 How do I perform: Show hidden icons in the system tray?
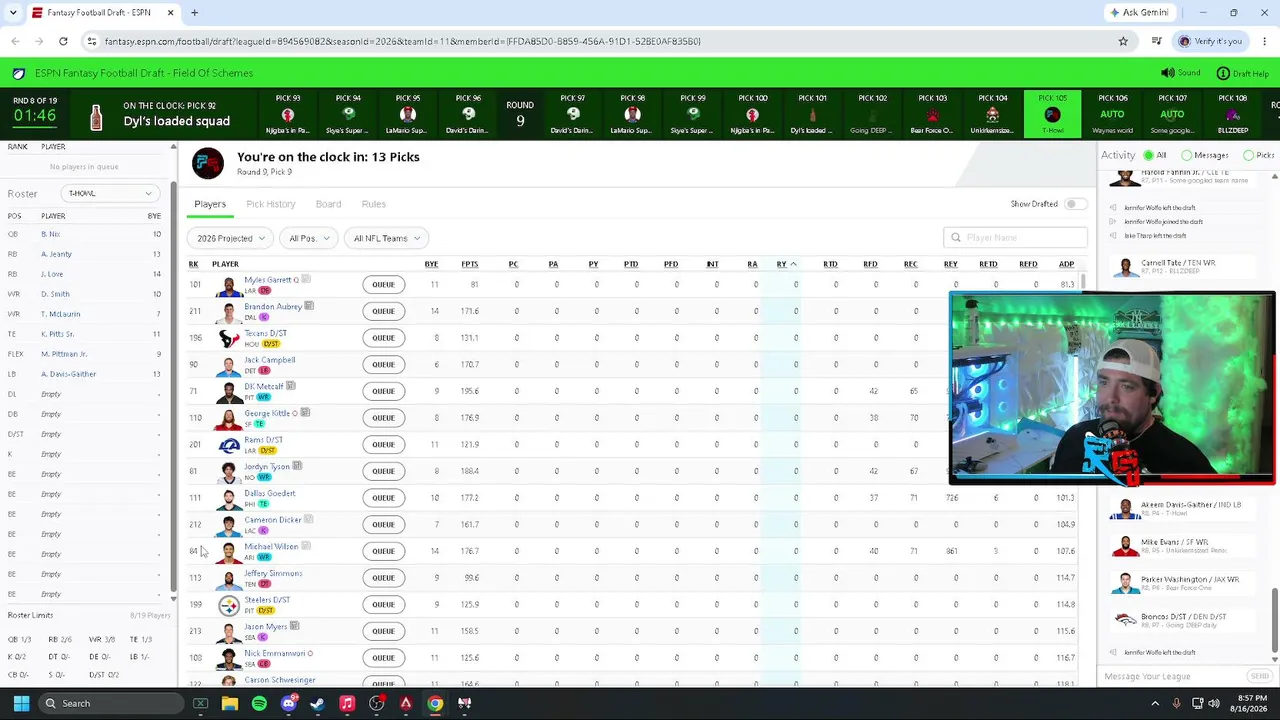[x=1154, y=703]
